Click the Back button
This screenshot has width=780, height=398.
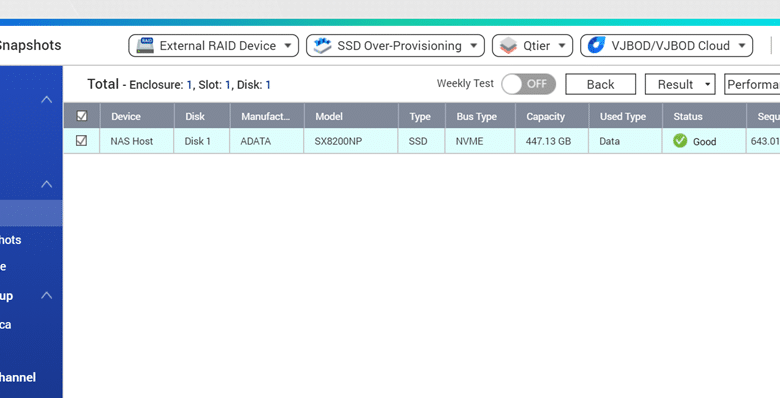tap(600, 84)
